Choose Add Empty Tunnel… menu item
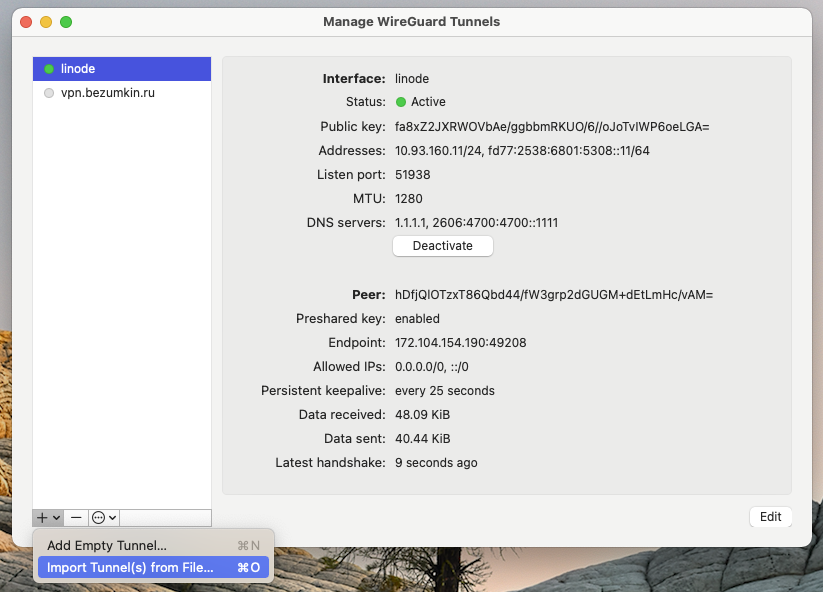The height and width of the screenshot is (592, 823). click(153, 545)
